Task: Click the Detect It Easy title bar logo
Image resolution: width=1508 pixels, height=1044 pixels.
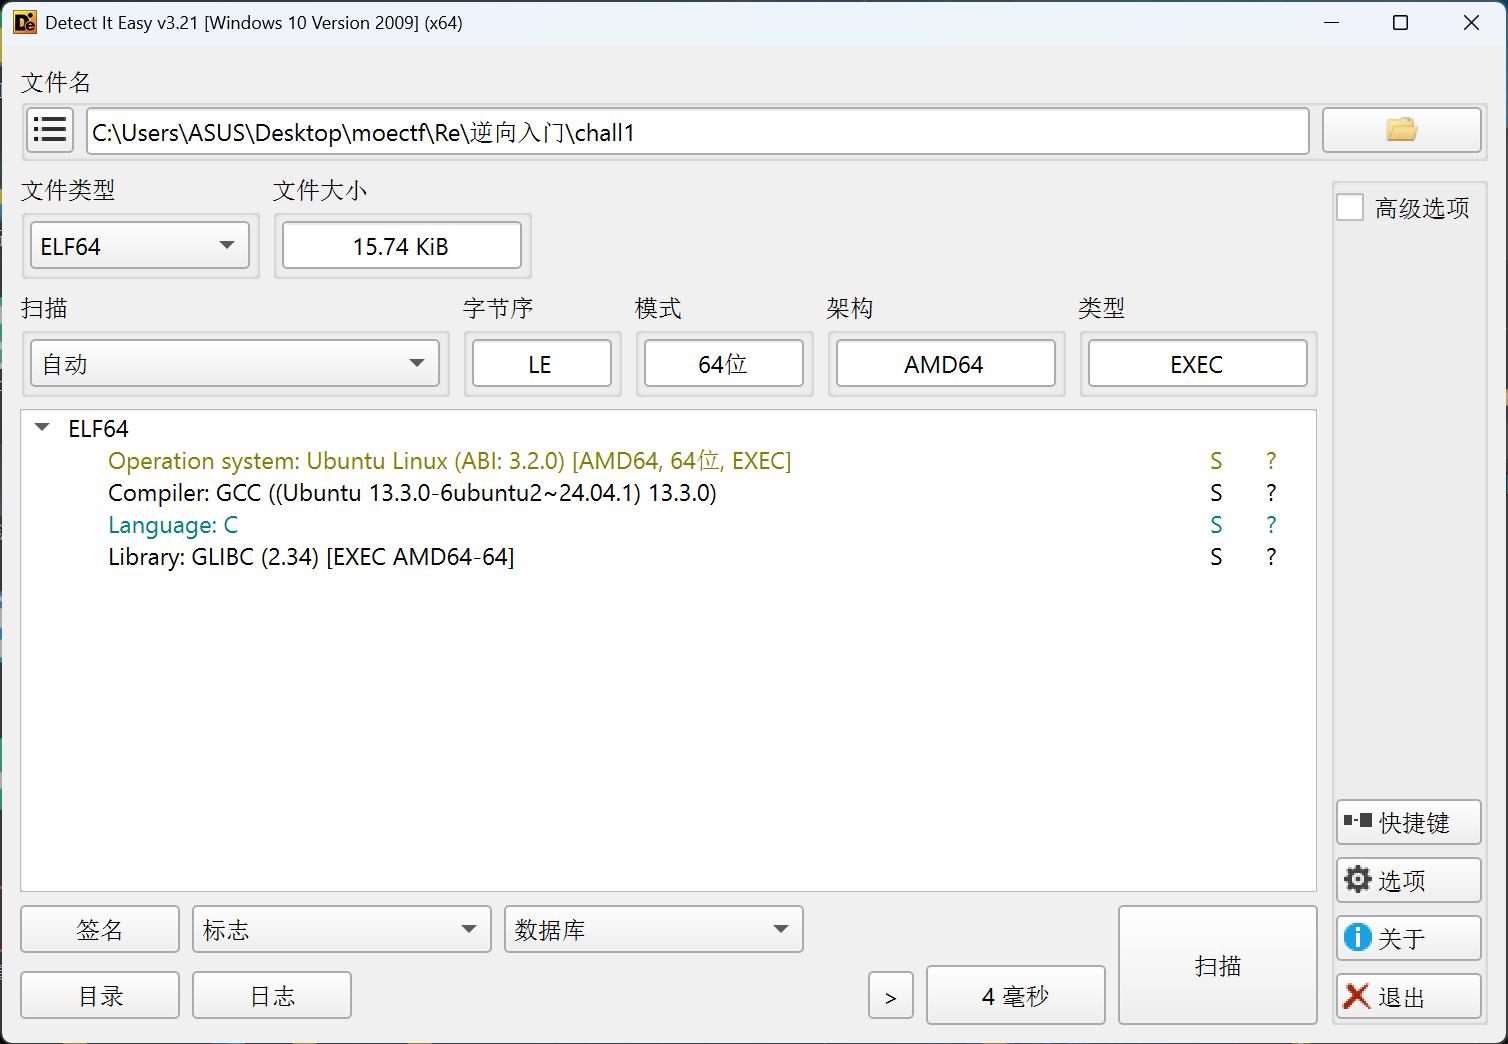Action: 25,22
